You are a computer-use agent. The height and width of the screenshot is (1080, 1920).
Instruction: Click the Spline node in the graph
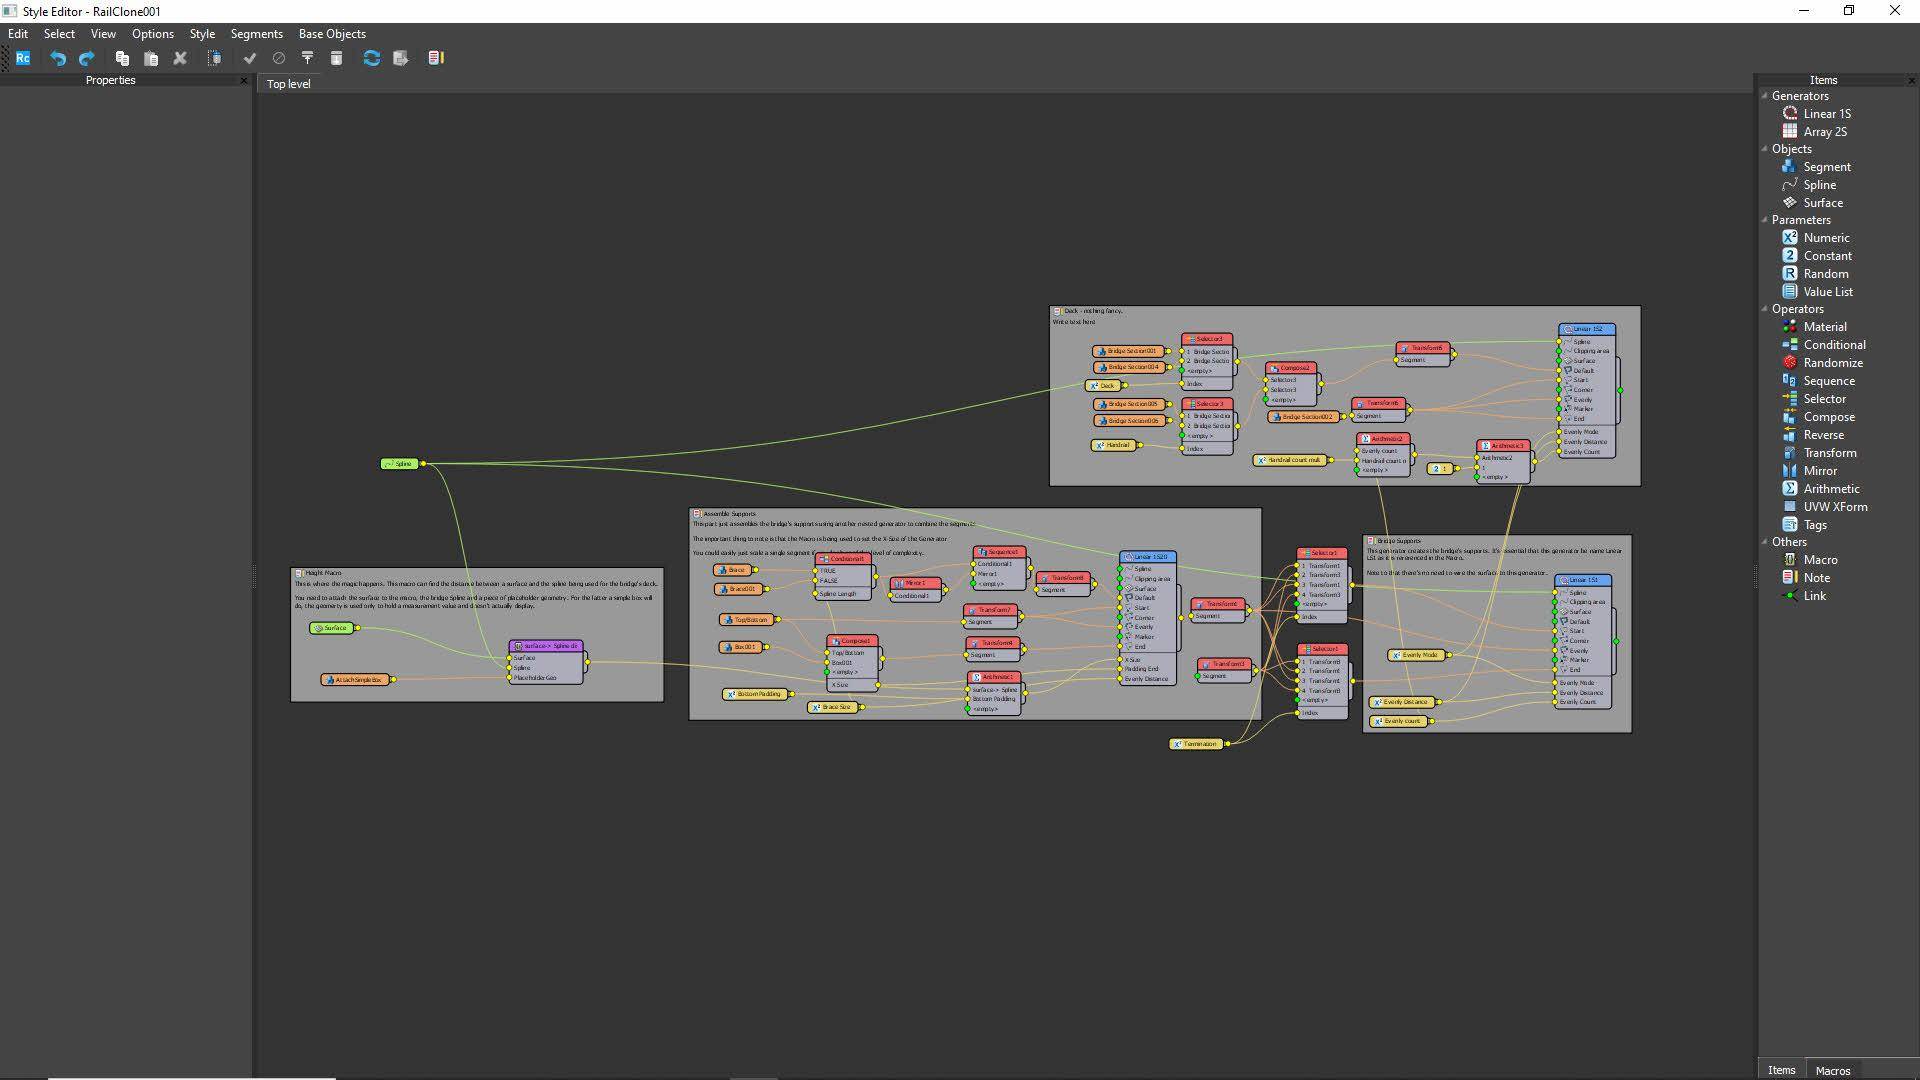pyautogui.click(x=400, y=463)
